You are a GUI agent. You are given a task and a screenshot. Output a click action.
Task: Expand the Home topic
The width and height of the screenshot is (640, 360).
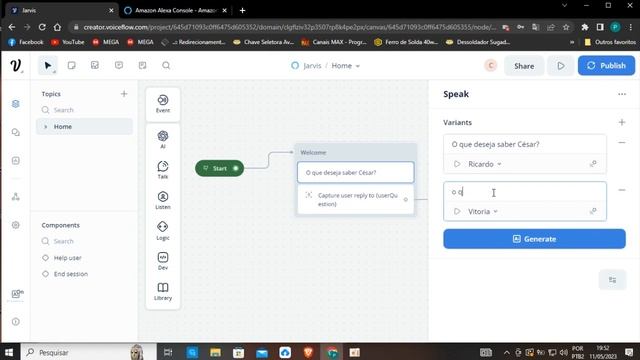click(x=46, y=127)
